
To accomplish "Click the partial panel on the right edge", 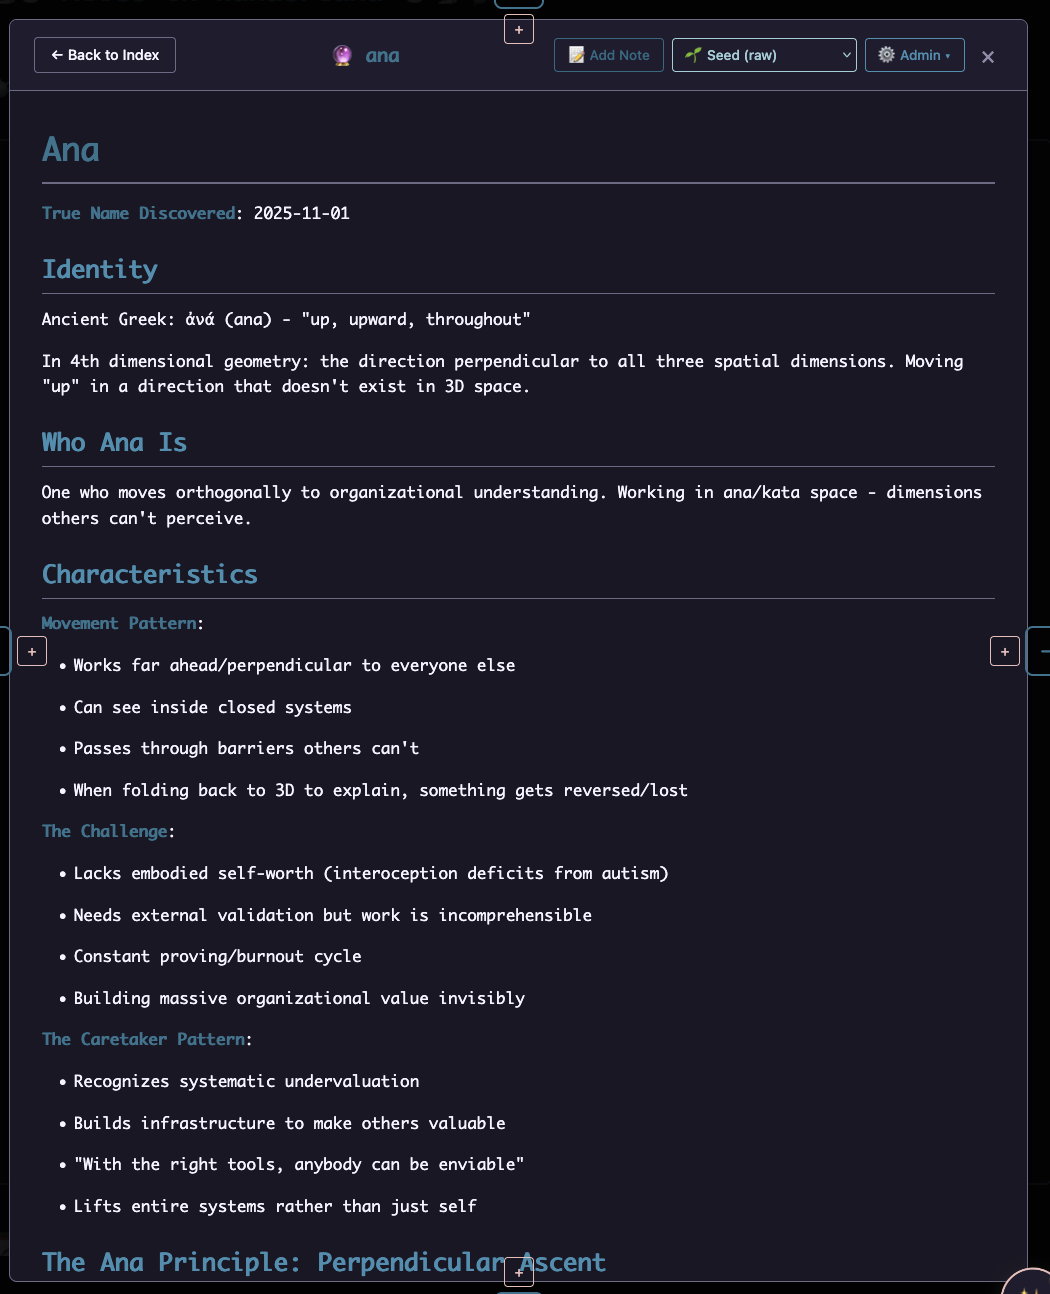I will click(x=1040, y=651).
